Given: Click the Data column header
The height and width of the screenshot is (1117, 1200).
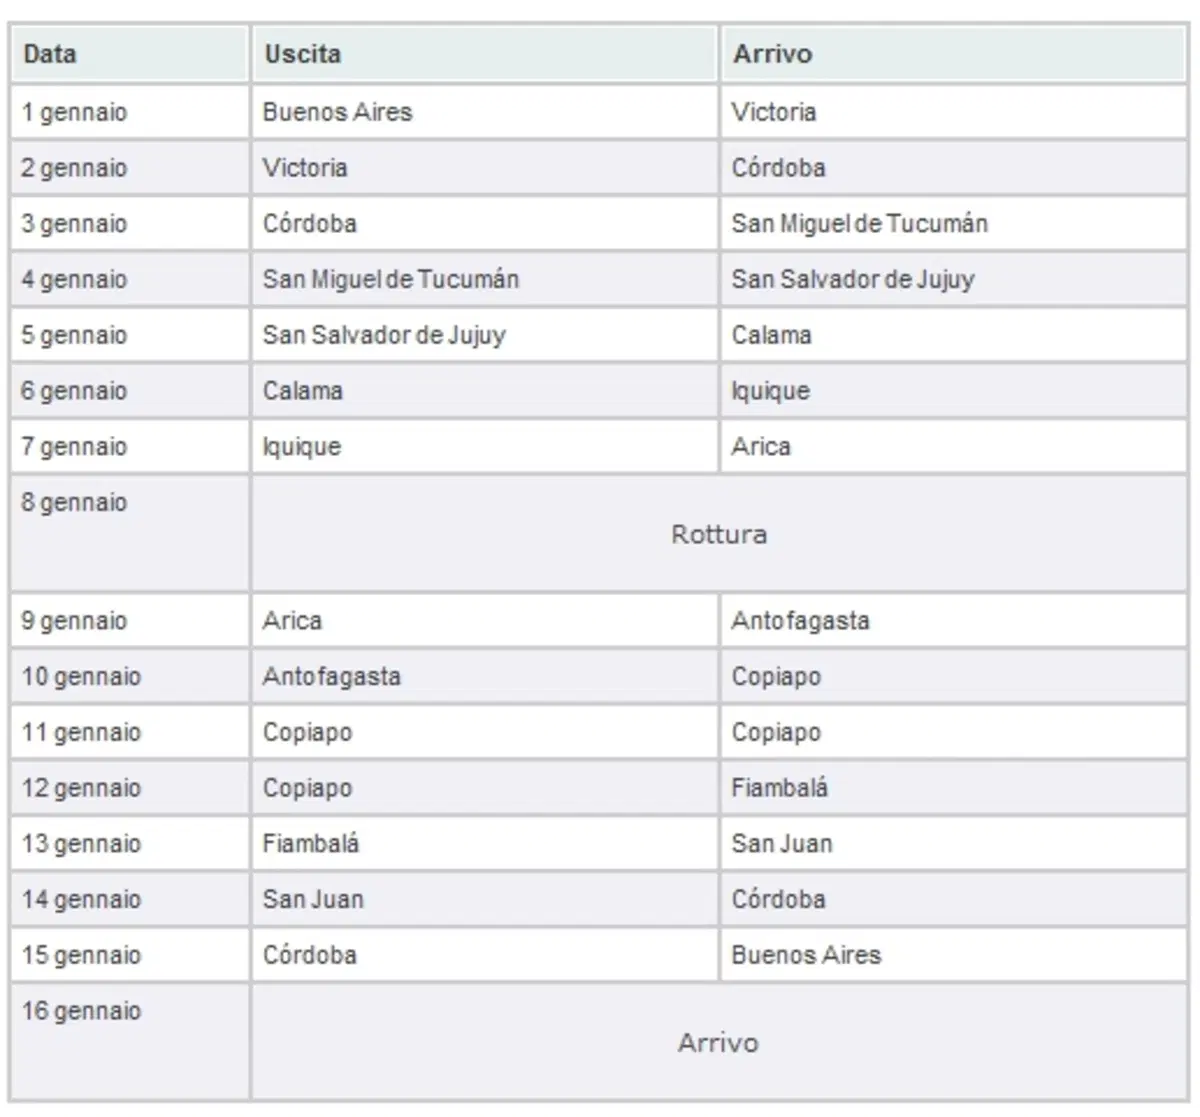Looking at the screenshot, I should coord(130,54).
